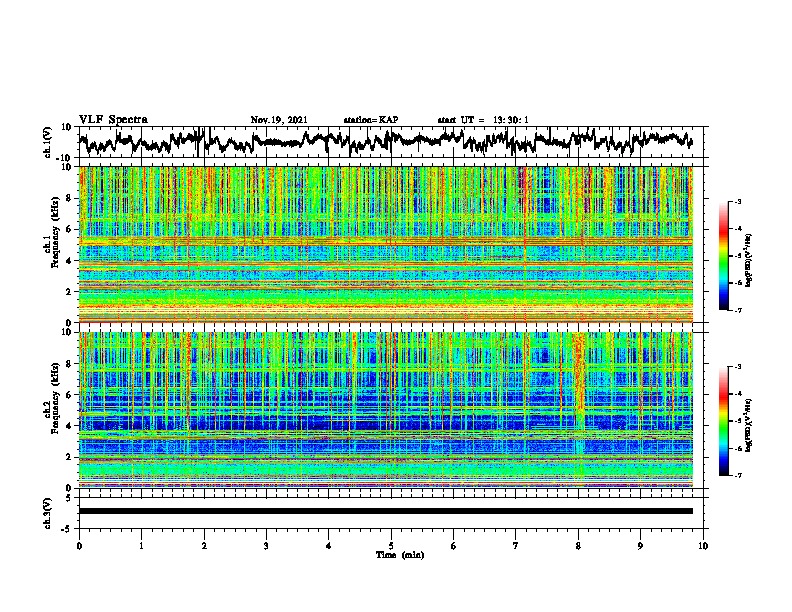Screen dimensions: 792x612
Task: Click the ch.1 color scale bar
Action: point(723,256)
